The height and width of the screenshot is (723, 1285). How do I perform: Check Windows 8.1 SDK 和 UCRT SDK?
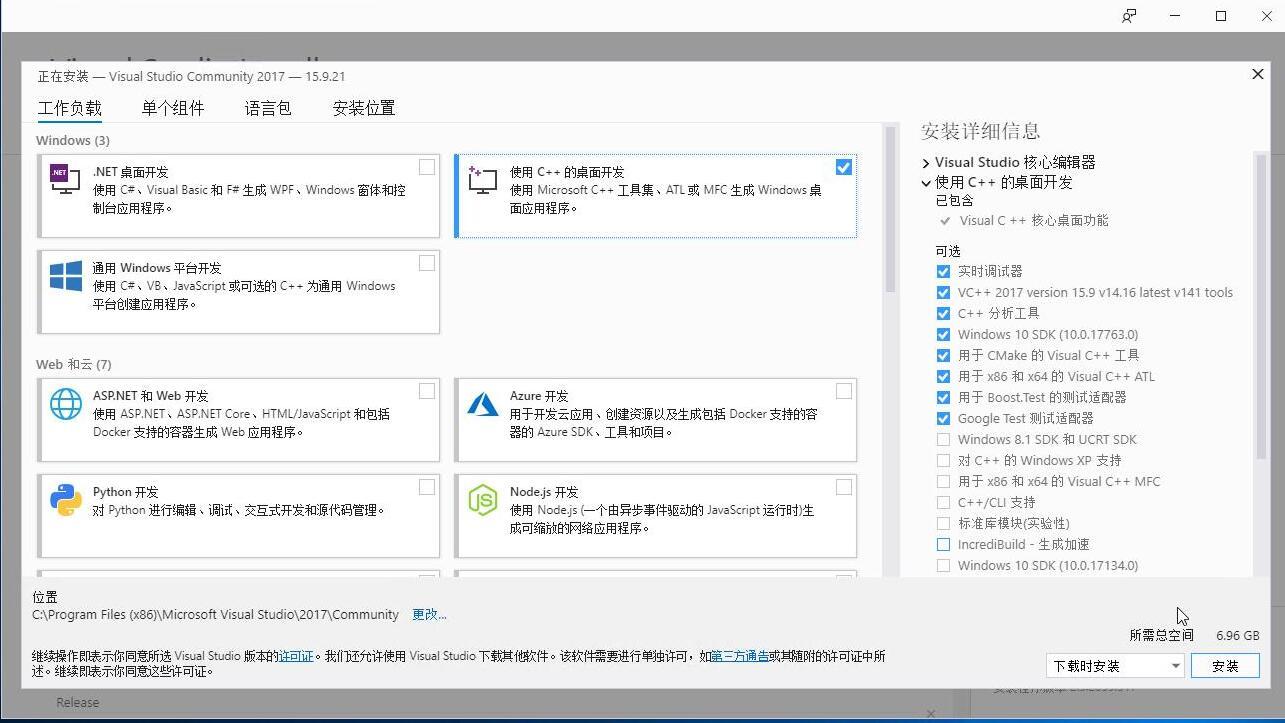pos(943,439)
